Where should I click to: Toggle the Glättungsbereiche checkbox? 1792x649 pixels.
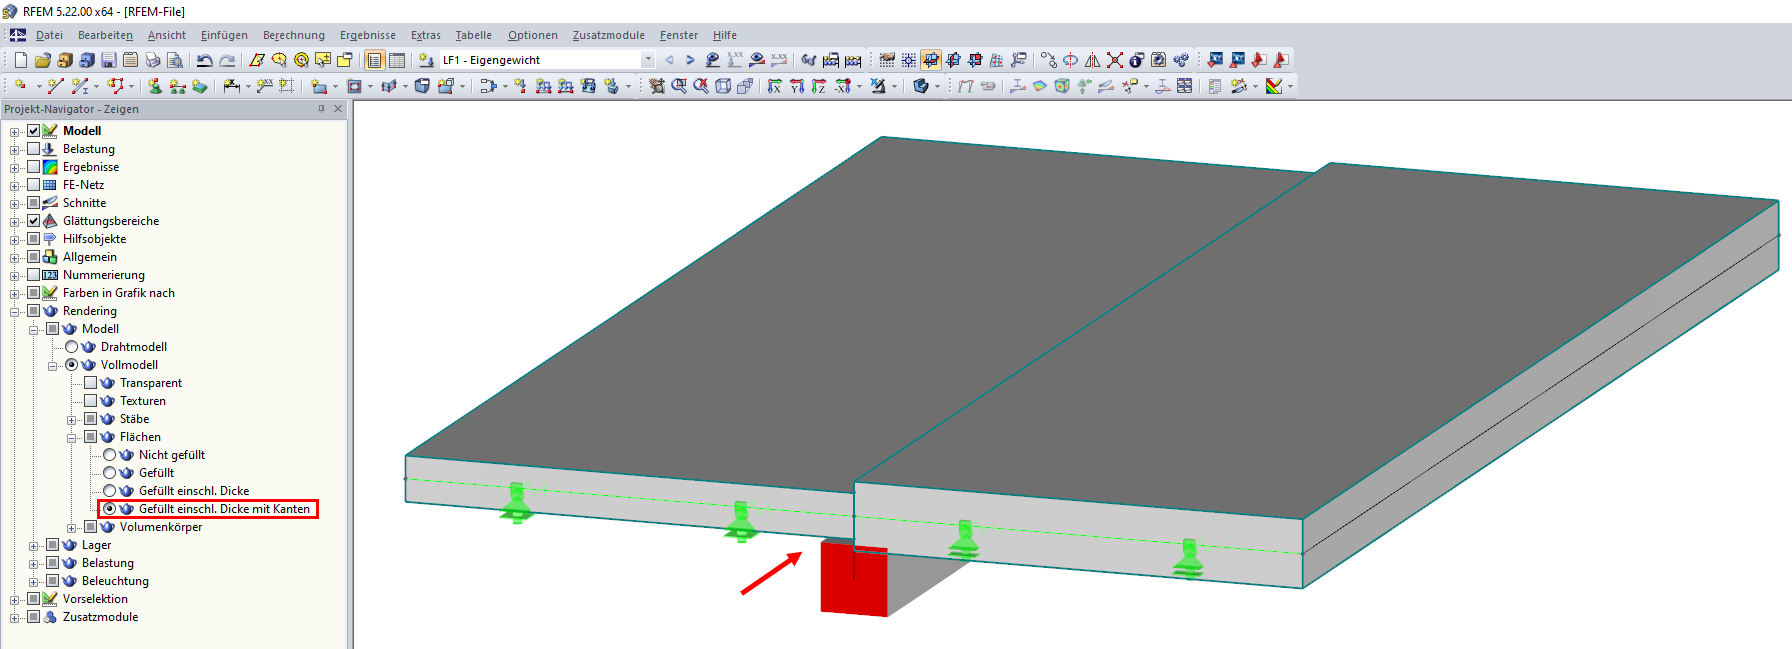(34, 221)
